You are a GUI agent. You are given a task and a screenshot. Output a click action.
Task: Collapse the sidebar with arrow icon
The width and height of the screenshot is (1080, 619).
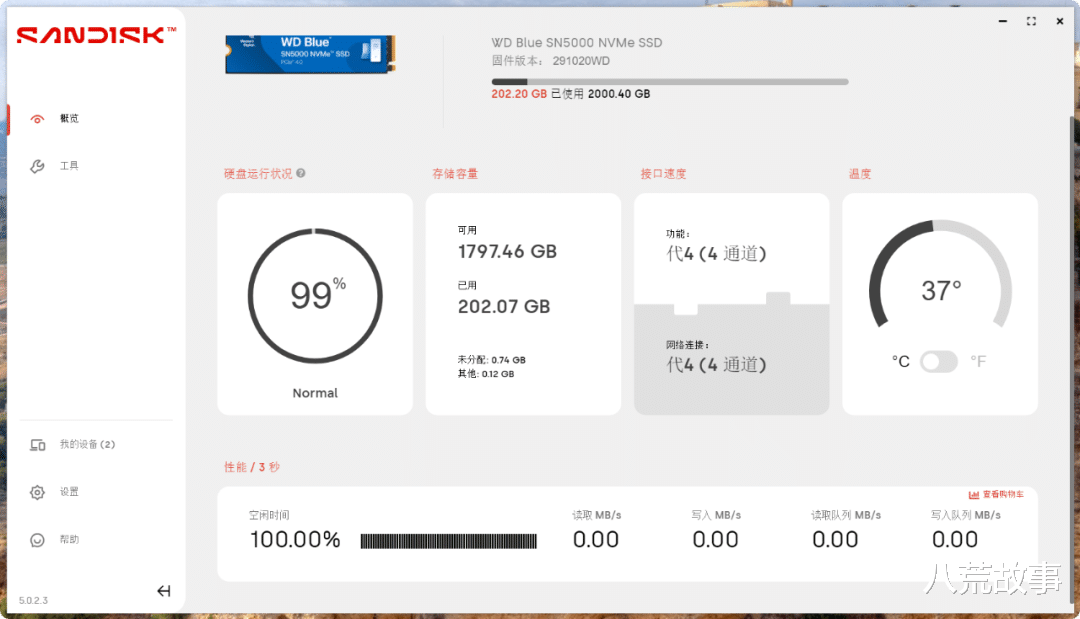(163, 591)
